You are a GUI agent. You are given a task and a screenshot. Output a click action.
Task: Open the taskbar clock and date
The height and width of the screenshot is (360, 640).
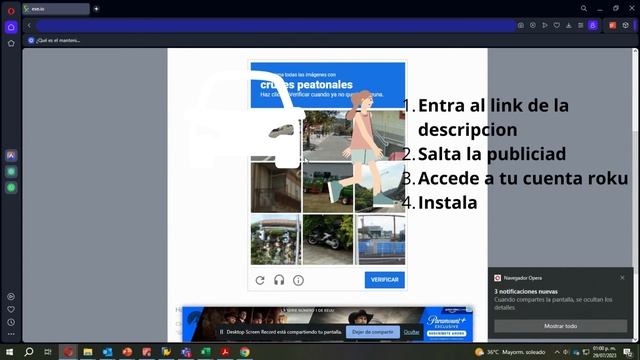click(x=604, y=352)
